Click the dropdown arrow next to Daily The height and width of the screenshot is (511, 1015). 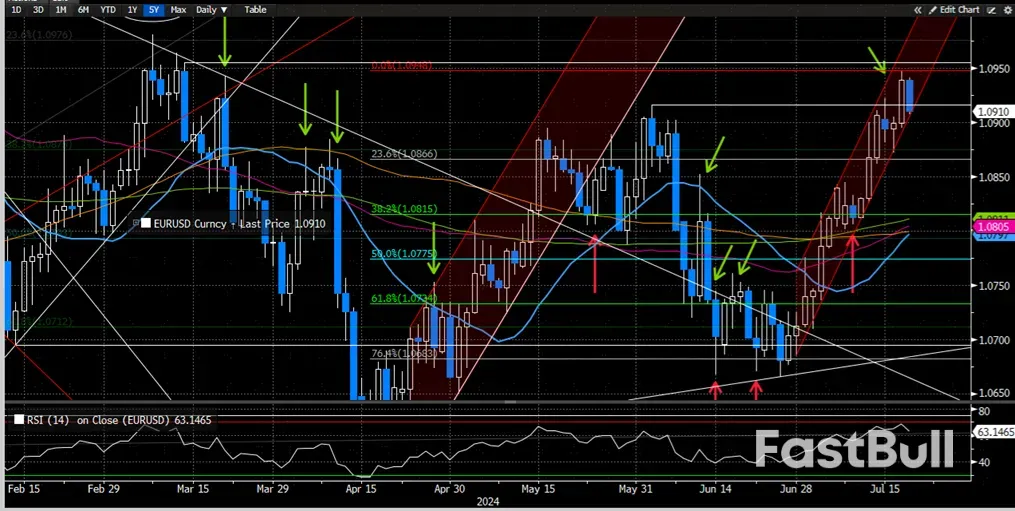coord(223,9)
